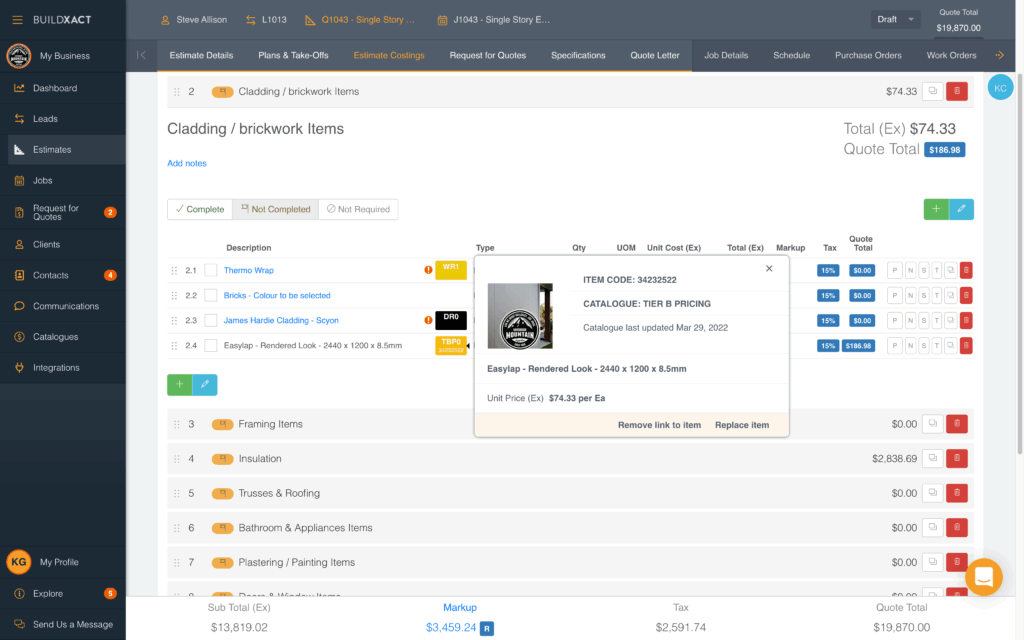Open the Specifications tab
This screenshot has width=1024, height=640.
pos(578,56)
